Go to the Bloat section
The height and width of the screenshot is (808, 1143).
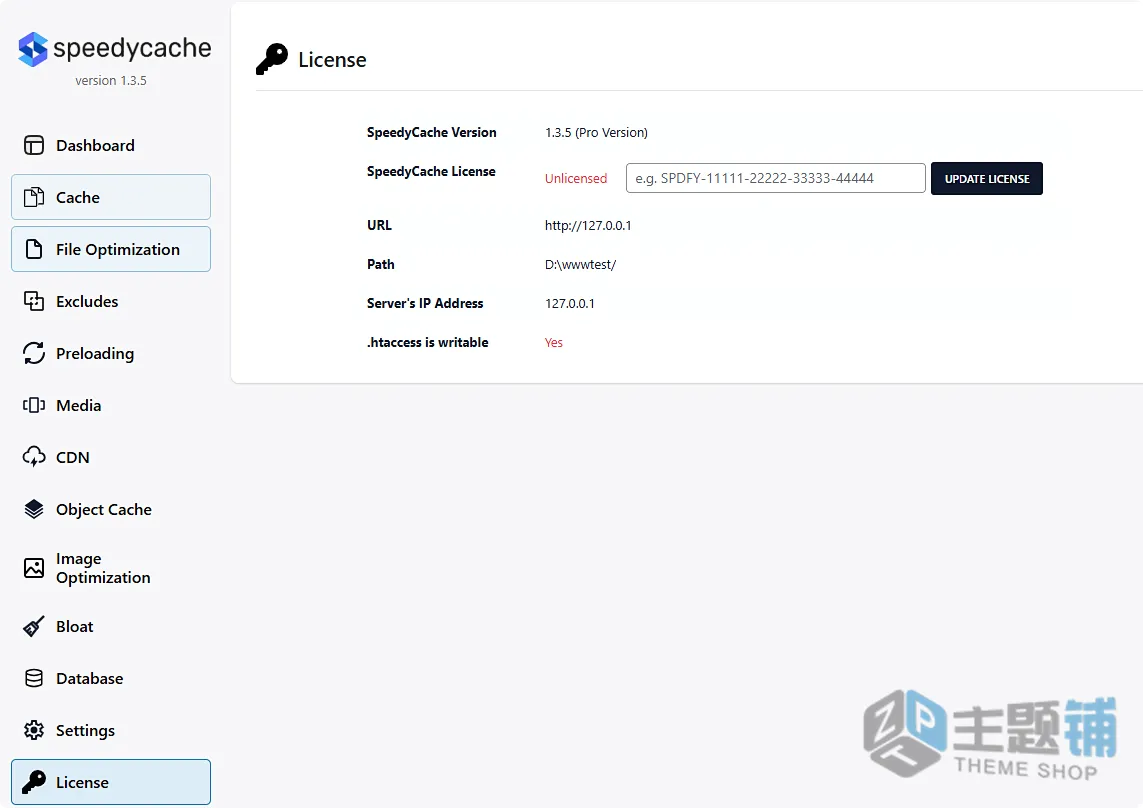pyautogui.click(x=111, y=626)
